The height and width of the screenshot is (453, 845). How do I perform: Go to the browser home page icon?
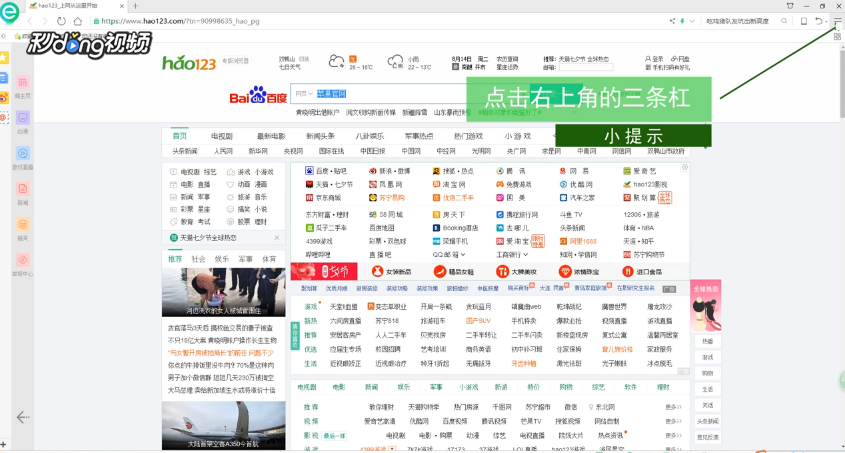click(78, 21)
